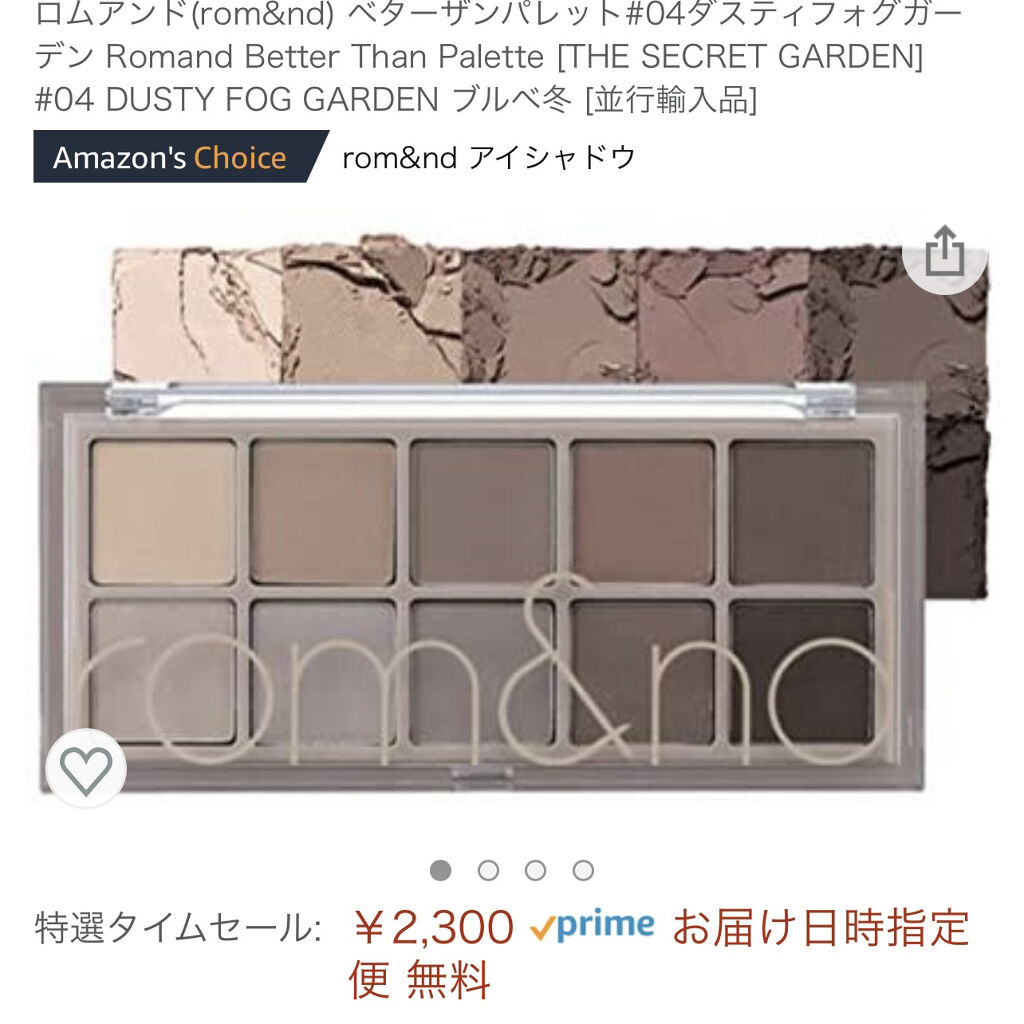Screen dimensions: 1024x1024
Task: Click the lightest beige top-left eyeshadow pan
Action: coord(163,512)
